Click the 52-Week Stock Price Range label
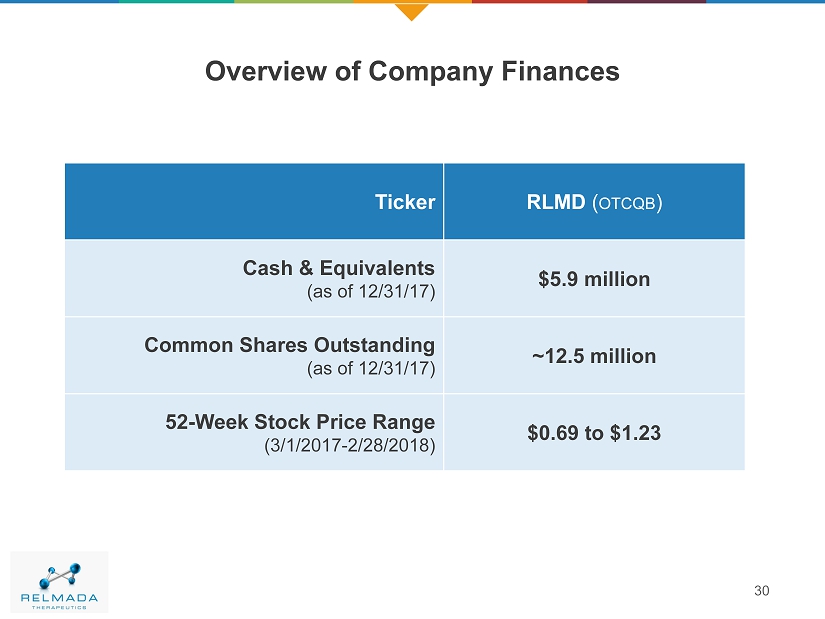This screenshot has width=825, height=619. tap(299, 422)
